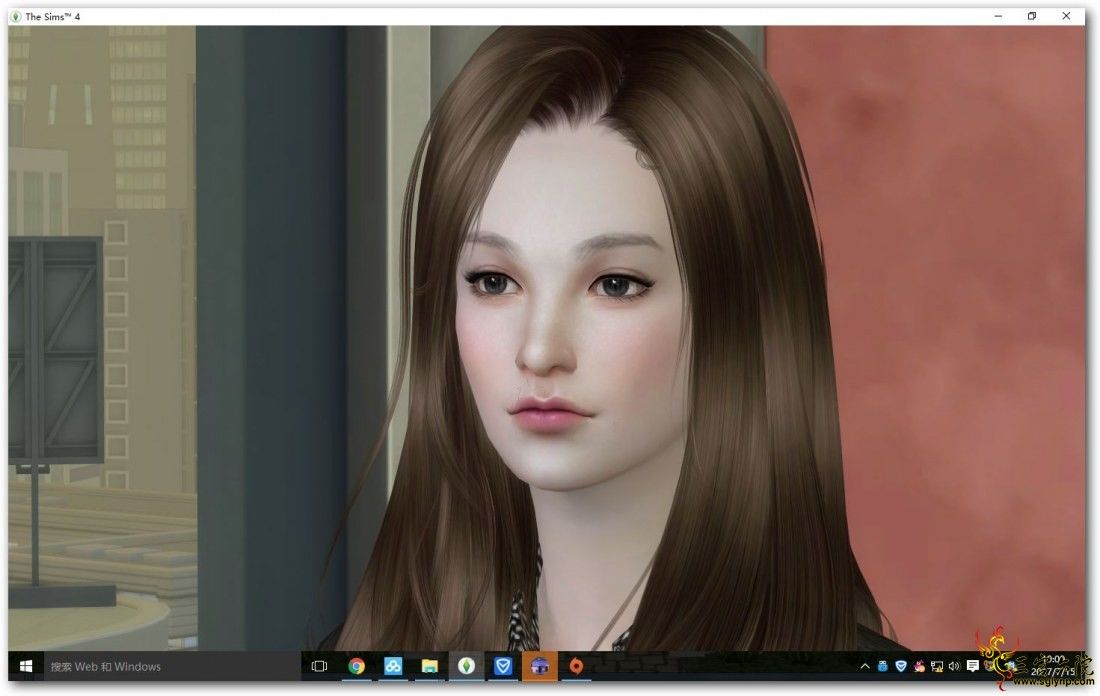
Task: Click the USB device tray icon
Action: click(x=883, y=666)
